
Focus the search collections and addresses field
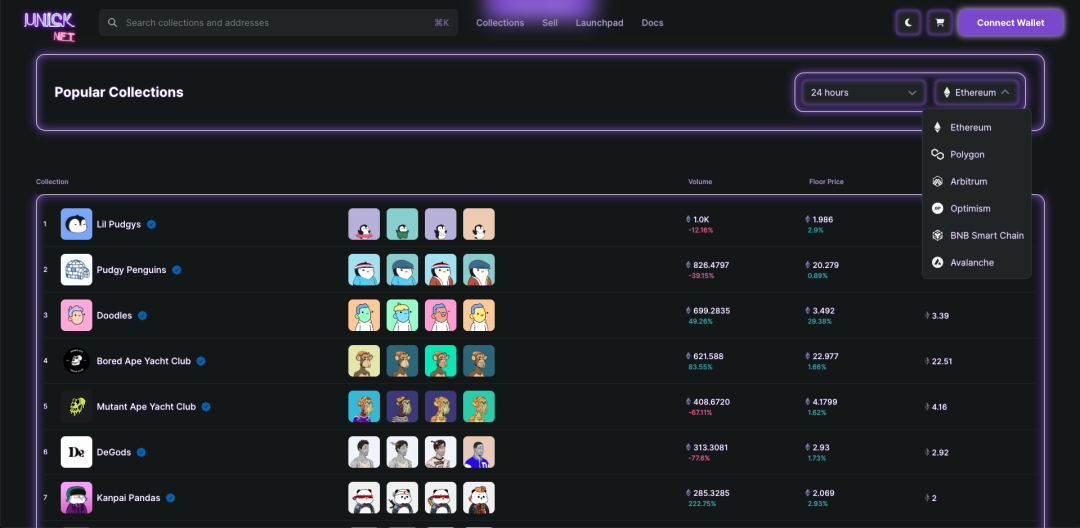[278, 23]
